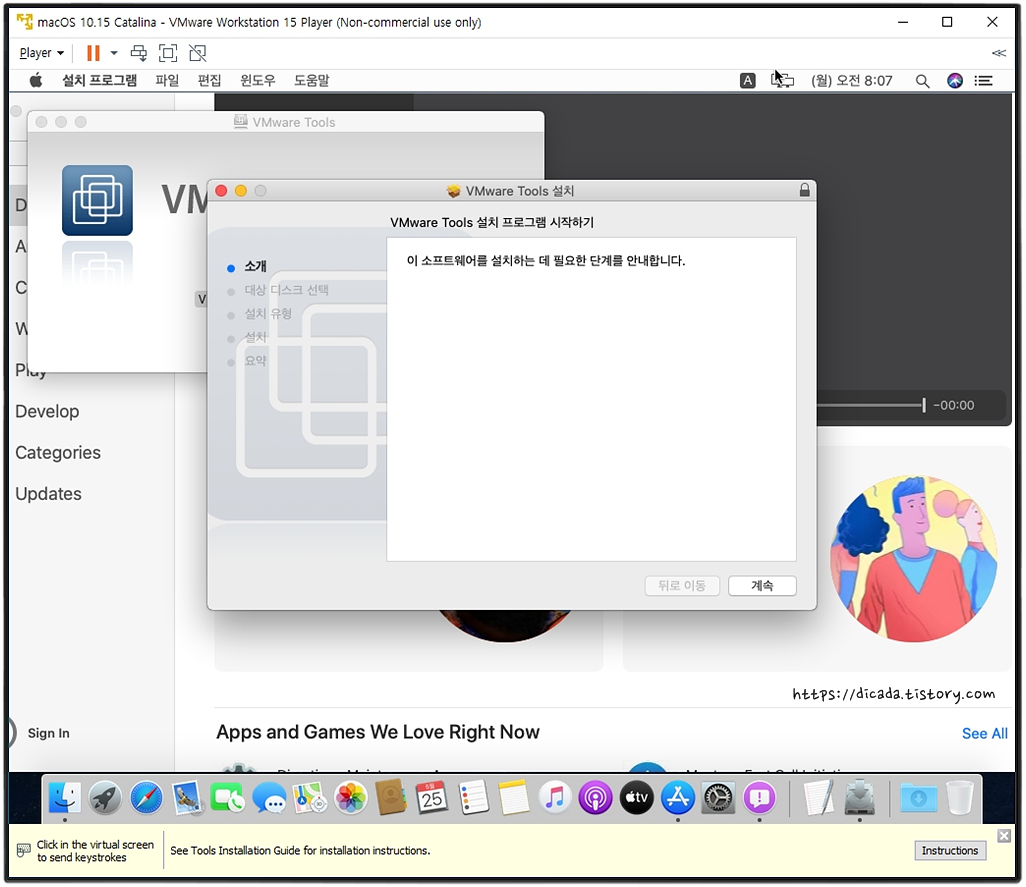1026x887 pixels.
Task: Open the 설치 프로그램 menu
Action: [x=99, y=80]
